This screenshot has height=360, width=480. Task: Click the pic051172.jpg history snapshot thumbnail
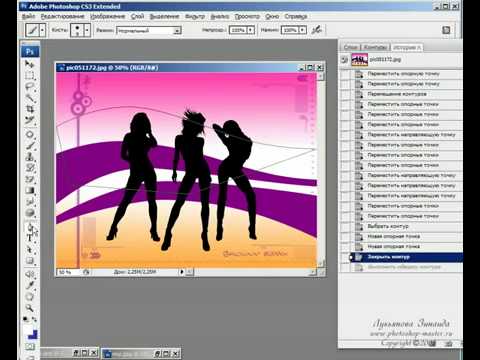tap(360, 60)
